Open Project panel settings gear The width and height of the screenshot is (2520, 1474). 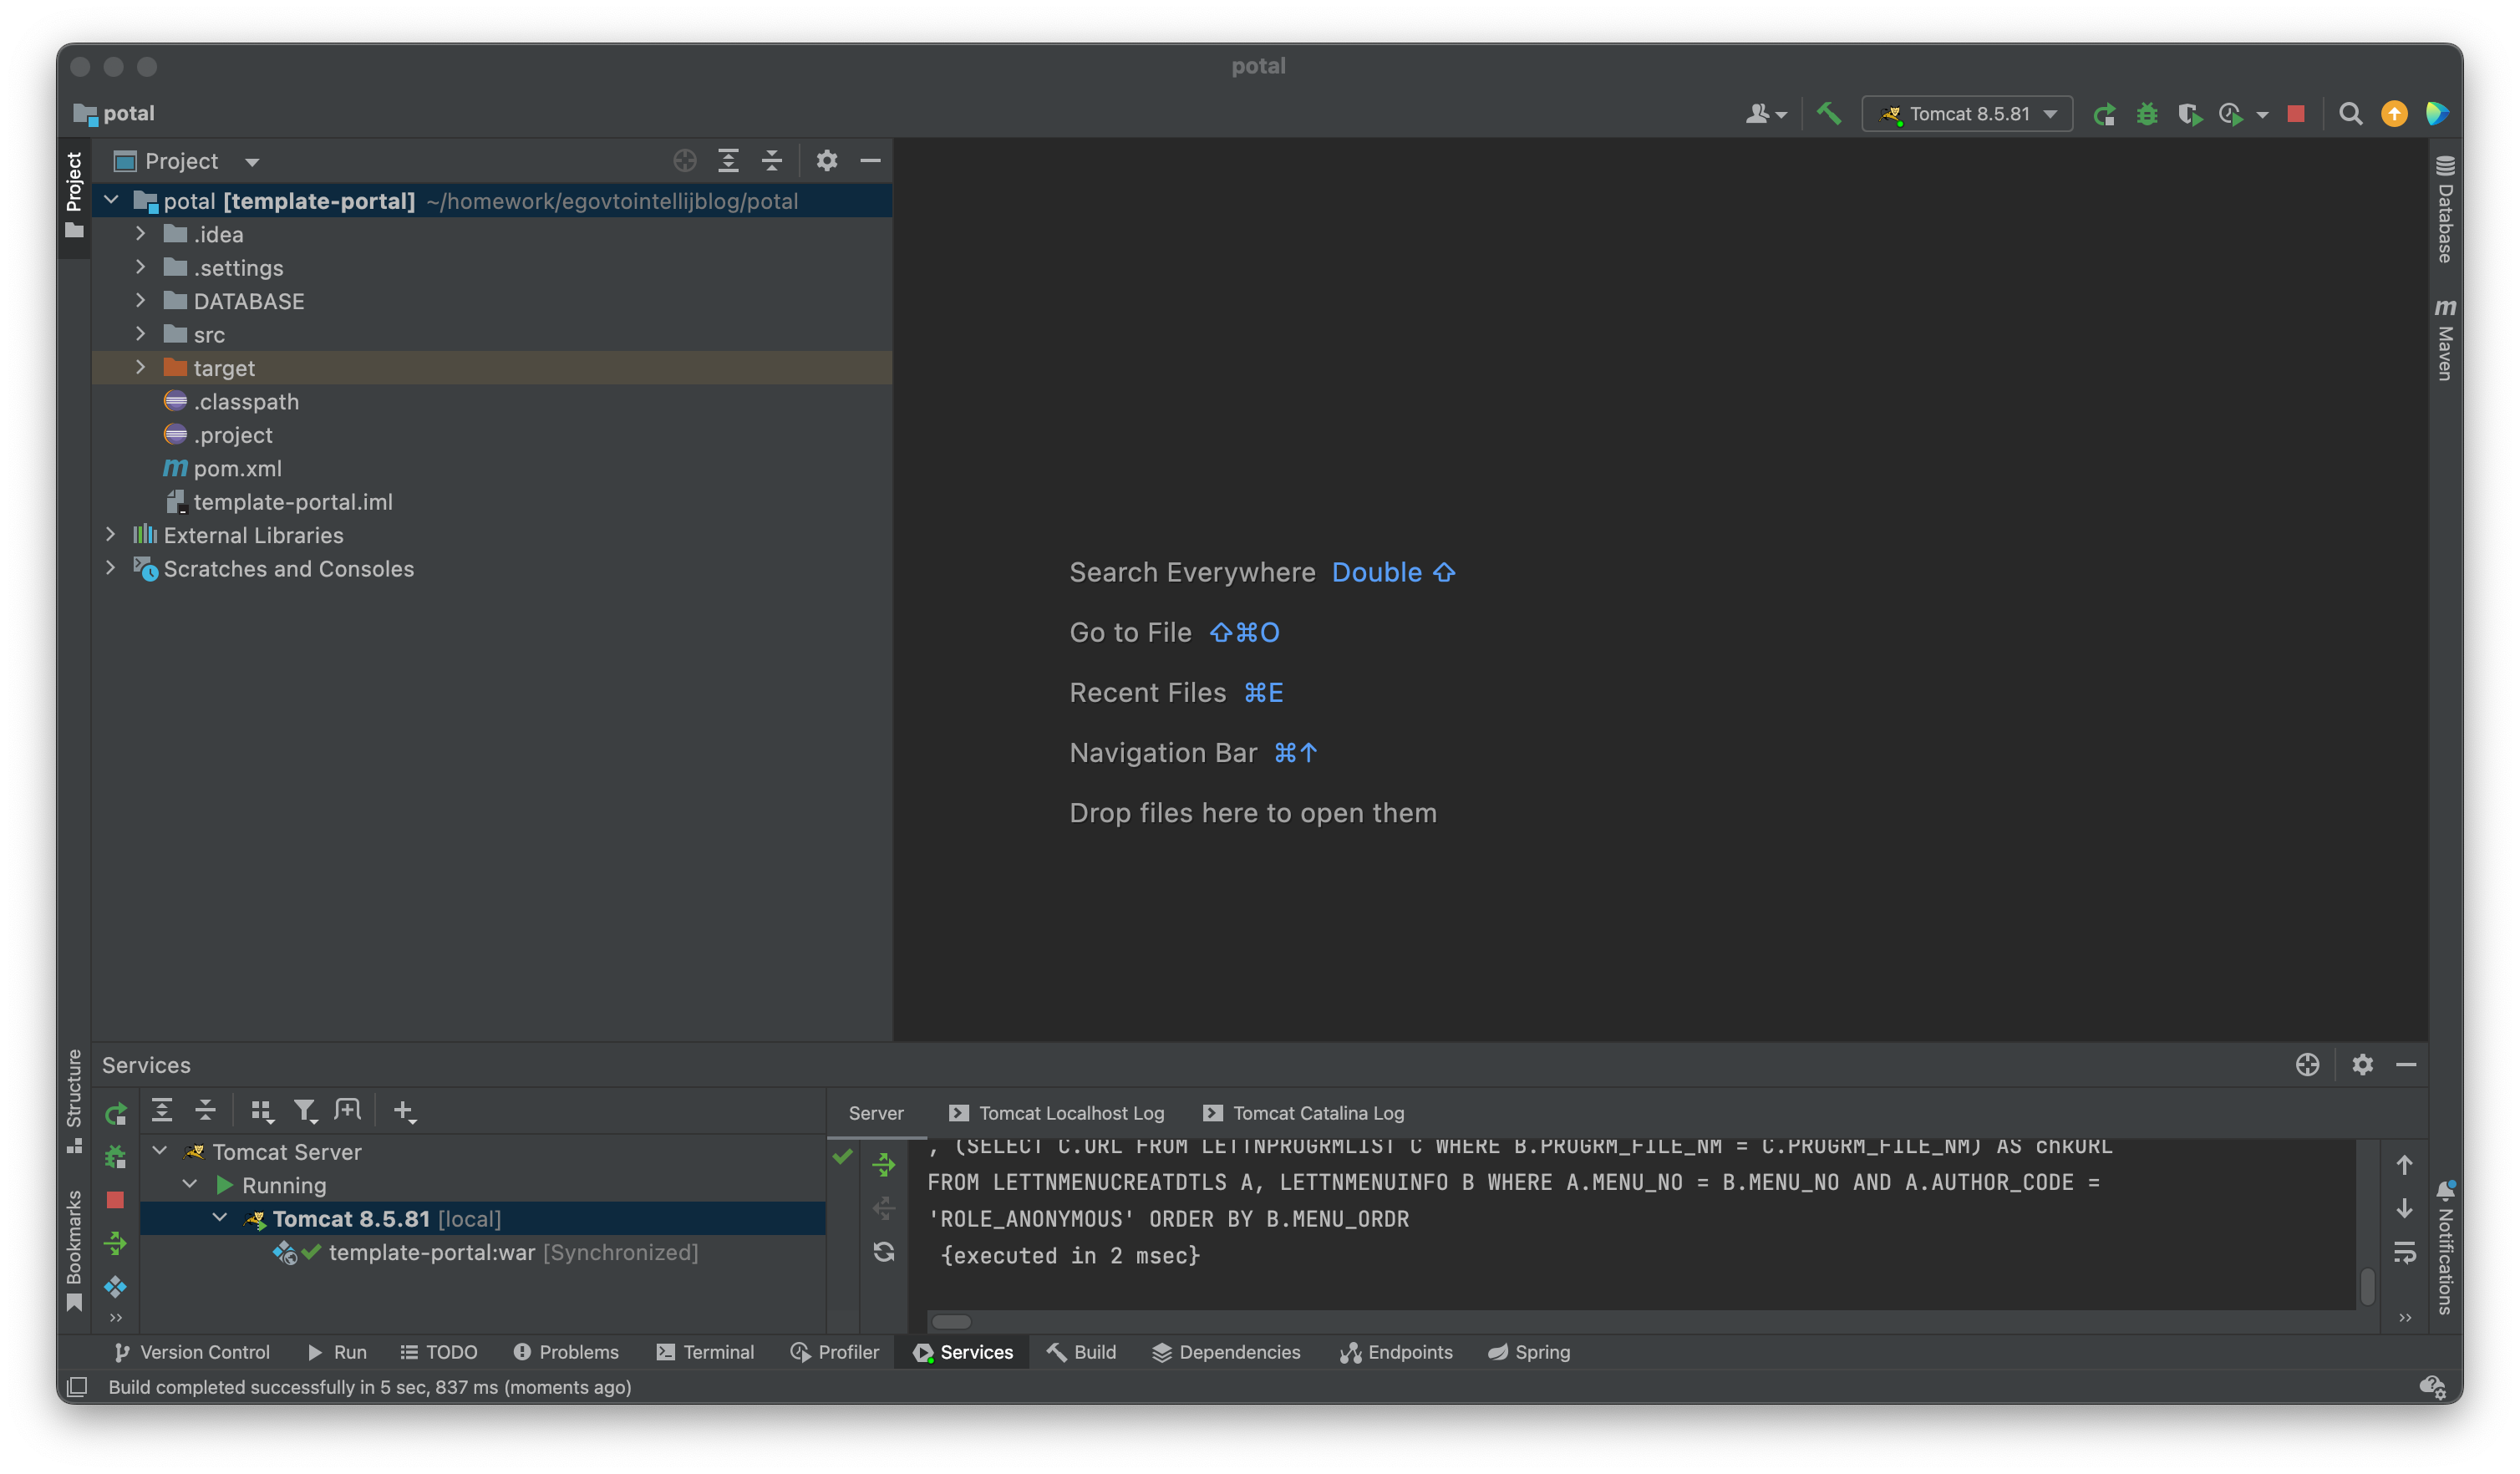826,160
